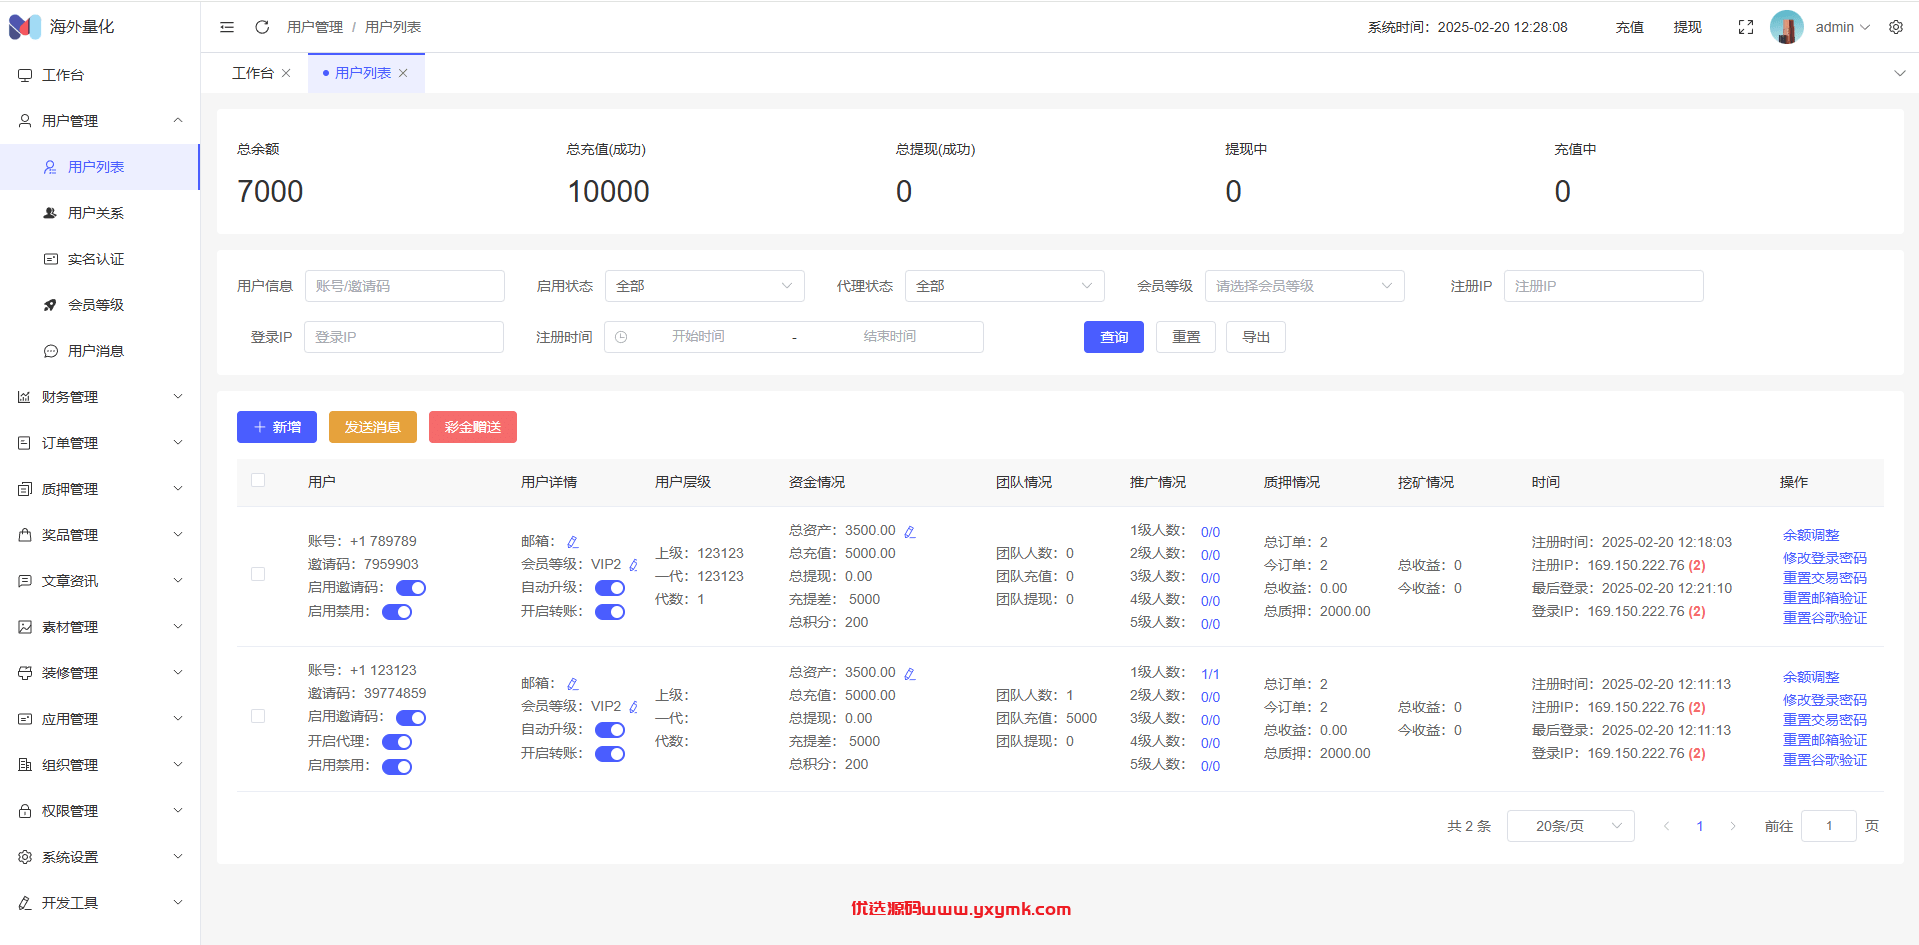The width and height of the screenshot is (1919, 945).
Task: Click the 查询 search button
Action: pyautogui.click(x=1114, y=337)
